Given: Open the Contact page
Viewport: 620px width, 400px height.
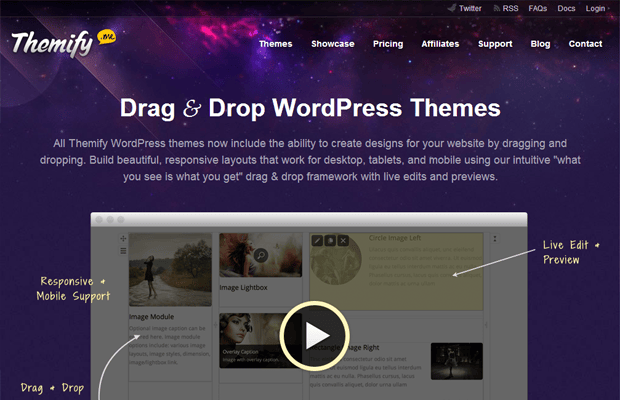Looking at the screenshot, I should pos(585,44).
